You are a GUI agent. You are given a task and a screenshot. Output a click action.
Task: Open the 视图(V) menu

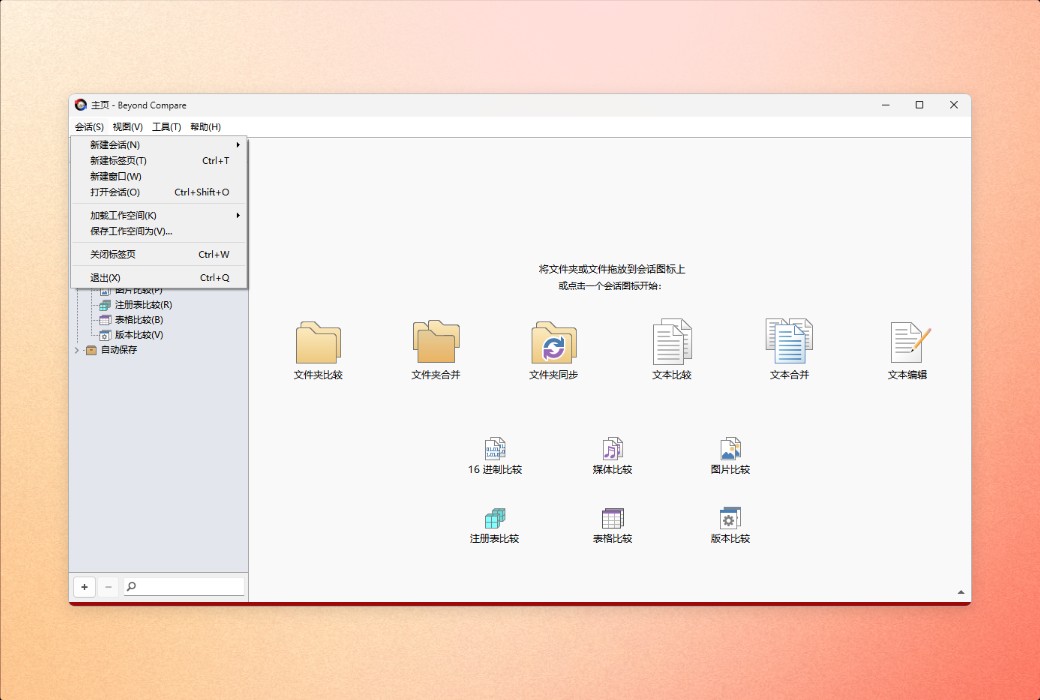[127, 127]
